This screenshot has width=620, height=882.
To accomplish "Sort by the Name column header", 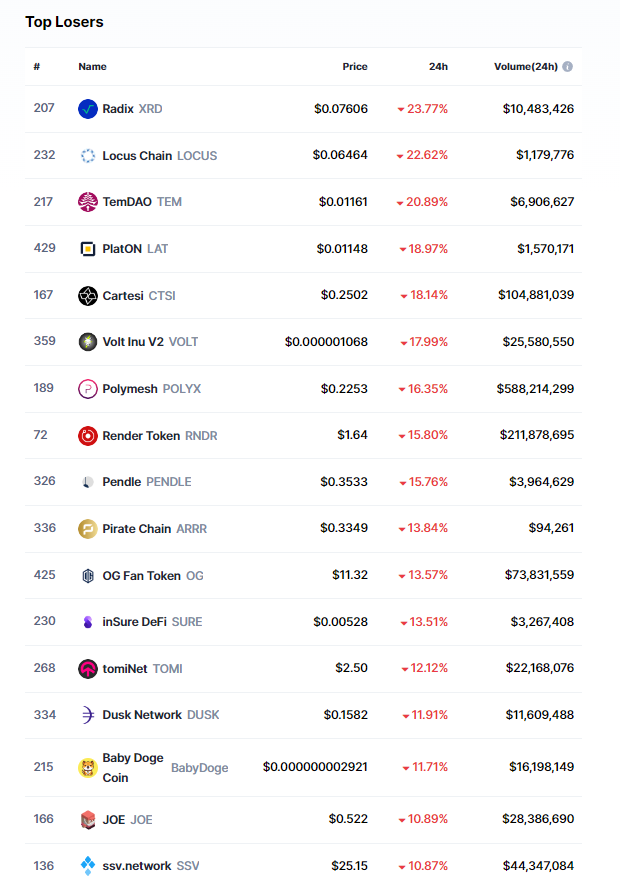I will click(x=92, y=67).
